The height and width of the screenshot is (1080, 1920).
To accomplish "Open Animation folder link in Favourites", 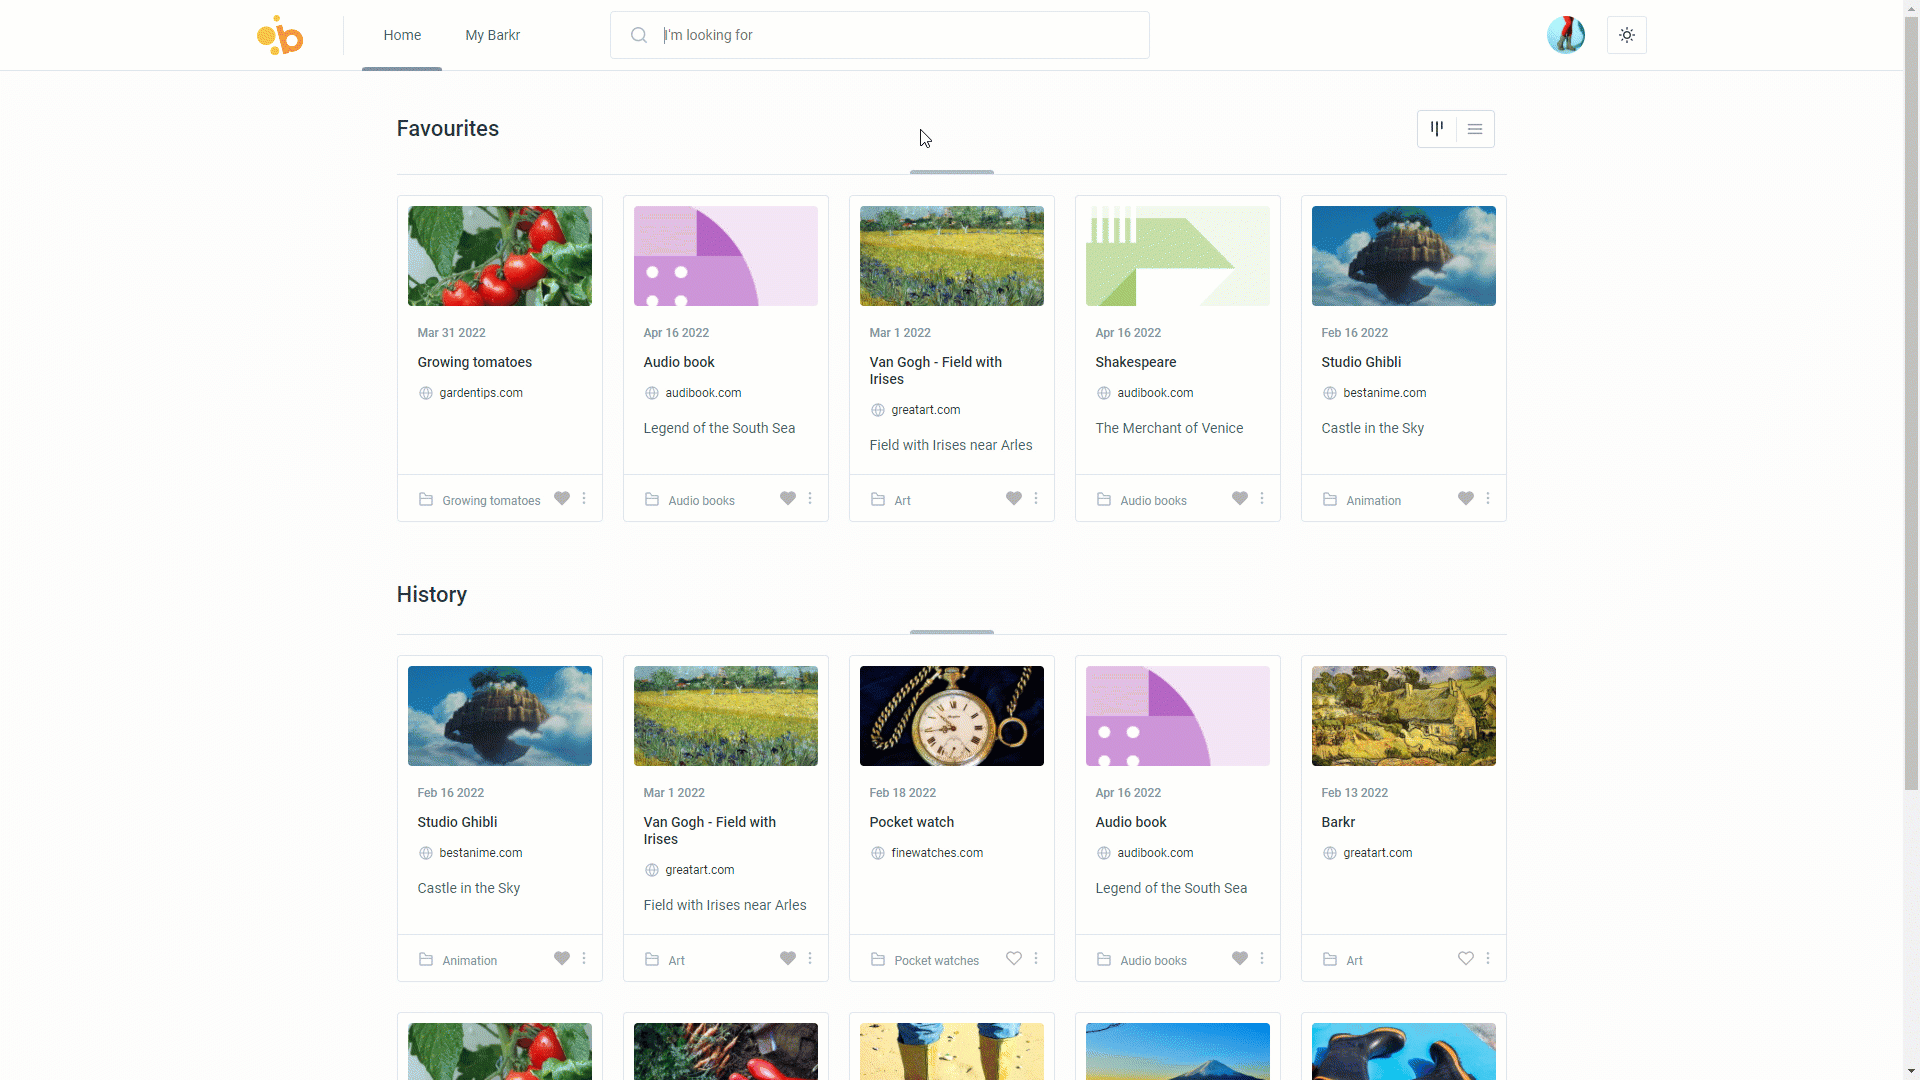I will (1374, 500).
